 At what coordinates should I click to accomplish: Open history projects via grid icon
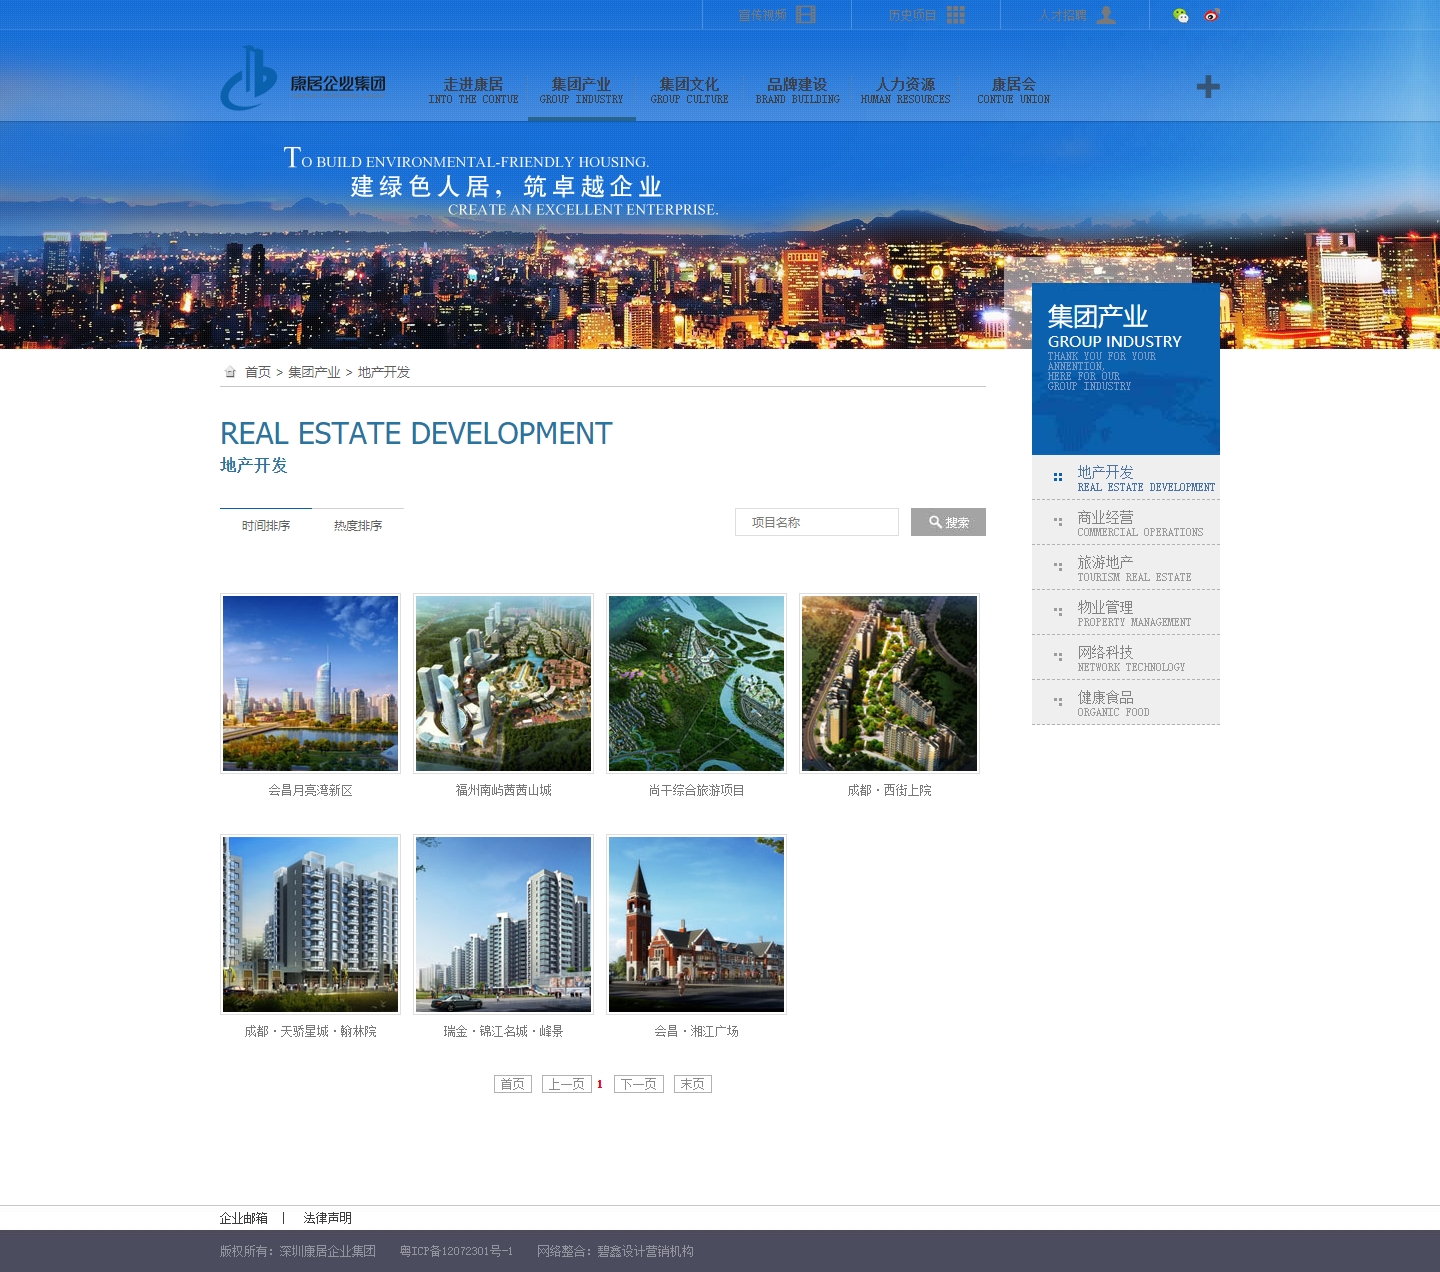coord(956,15)
